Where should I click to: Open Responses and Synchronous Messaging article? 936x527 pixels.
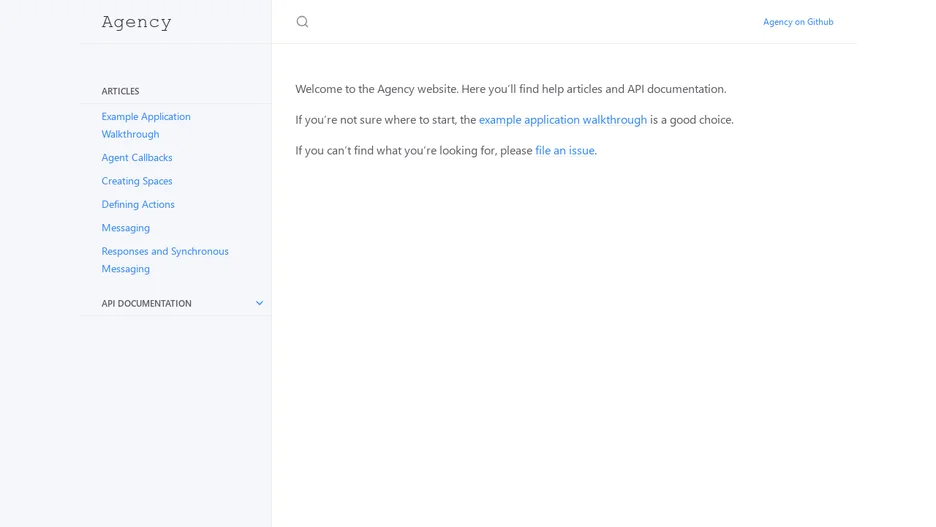coord(165,260)
